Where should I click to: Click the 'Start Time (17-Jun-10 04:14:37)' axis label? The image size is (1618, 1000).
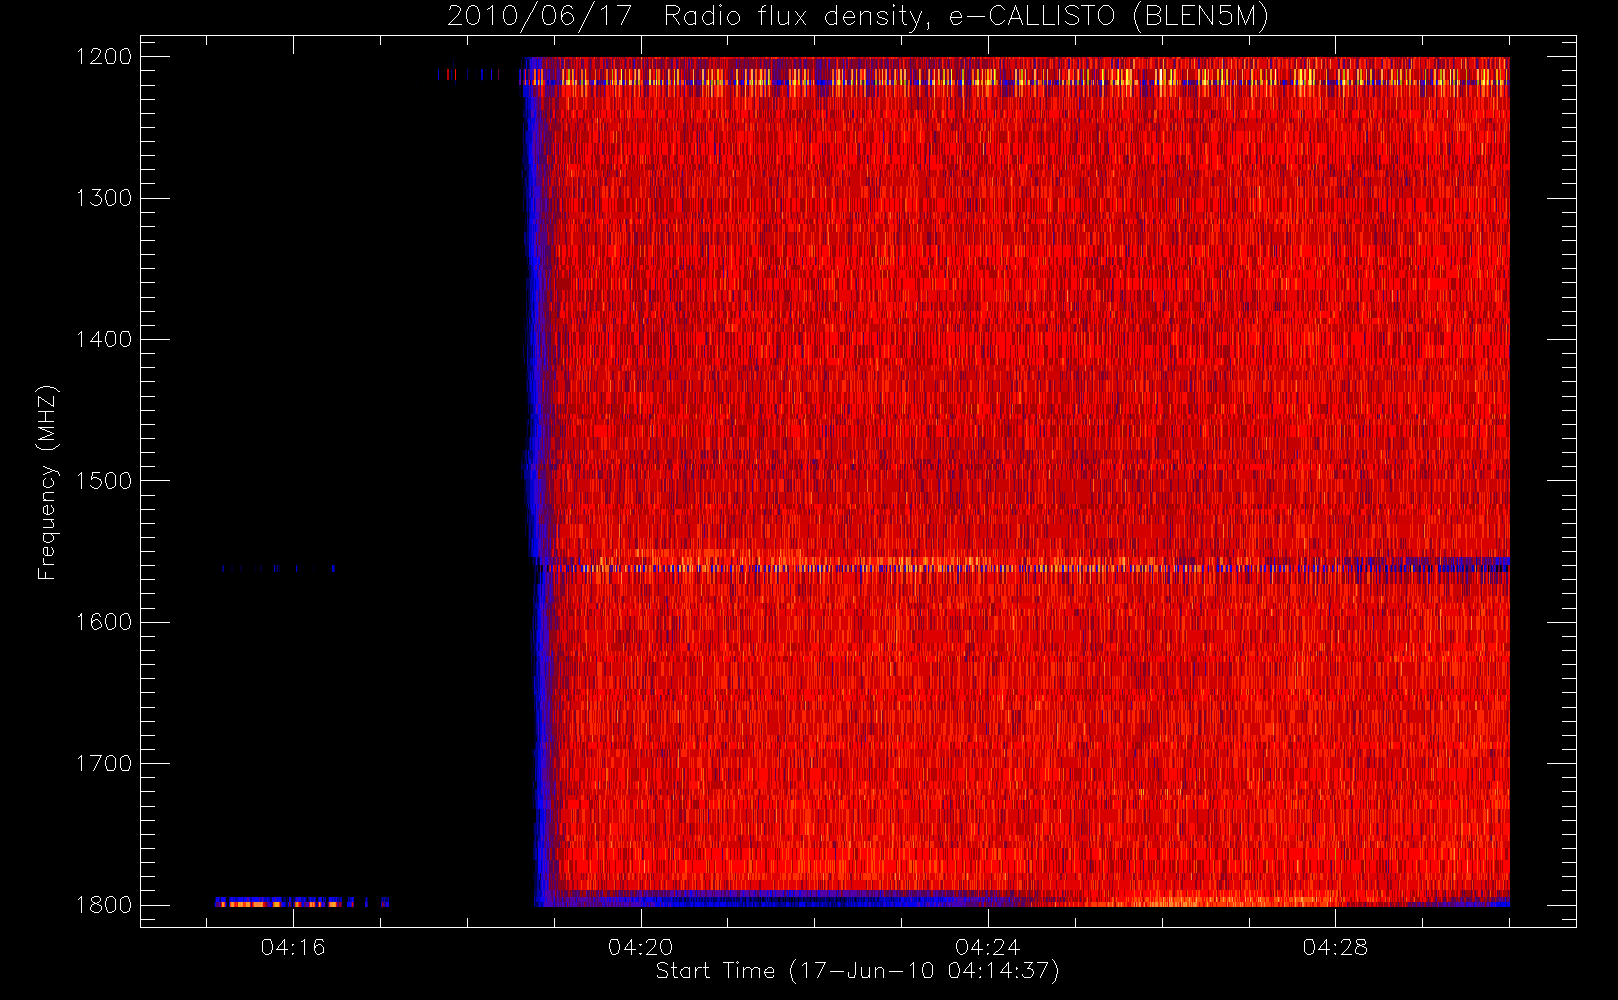[x=857, y=971]
